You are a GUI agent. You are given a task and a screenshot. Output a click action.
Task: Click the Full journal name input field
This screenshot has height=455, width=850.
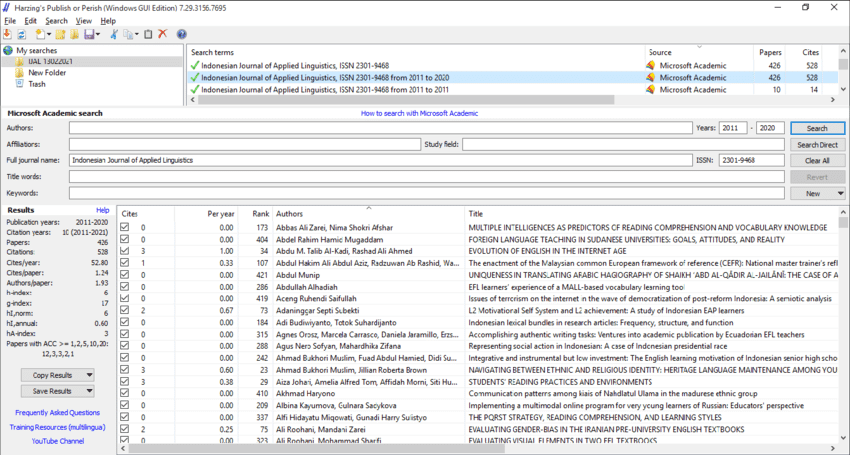coord(380,160)
